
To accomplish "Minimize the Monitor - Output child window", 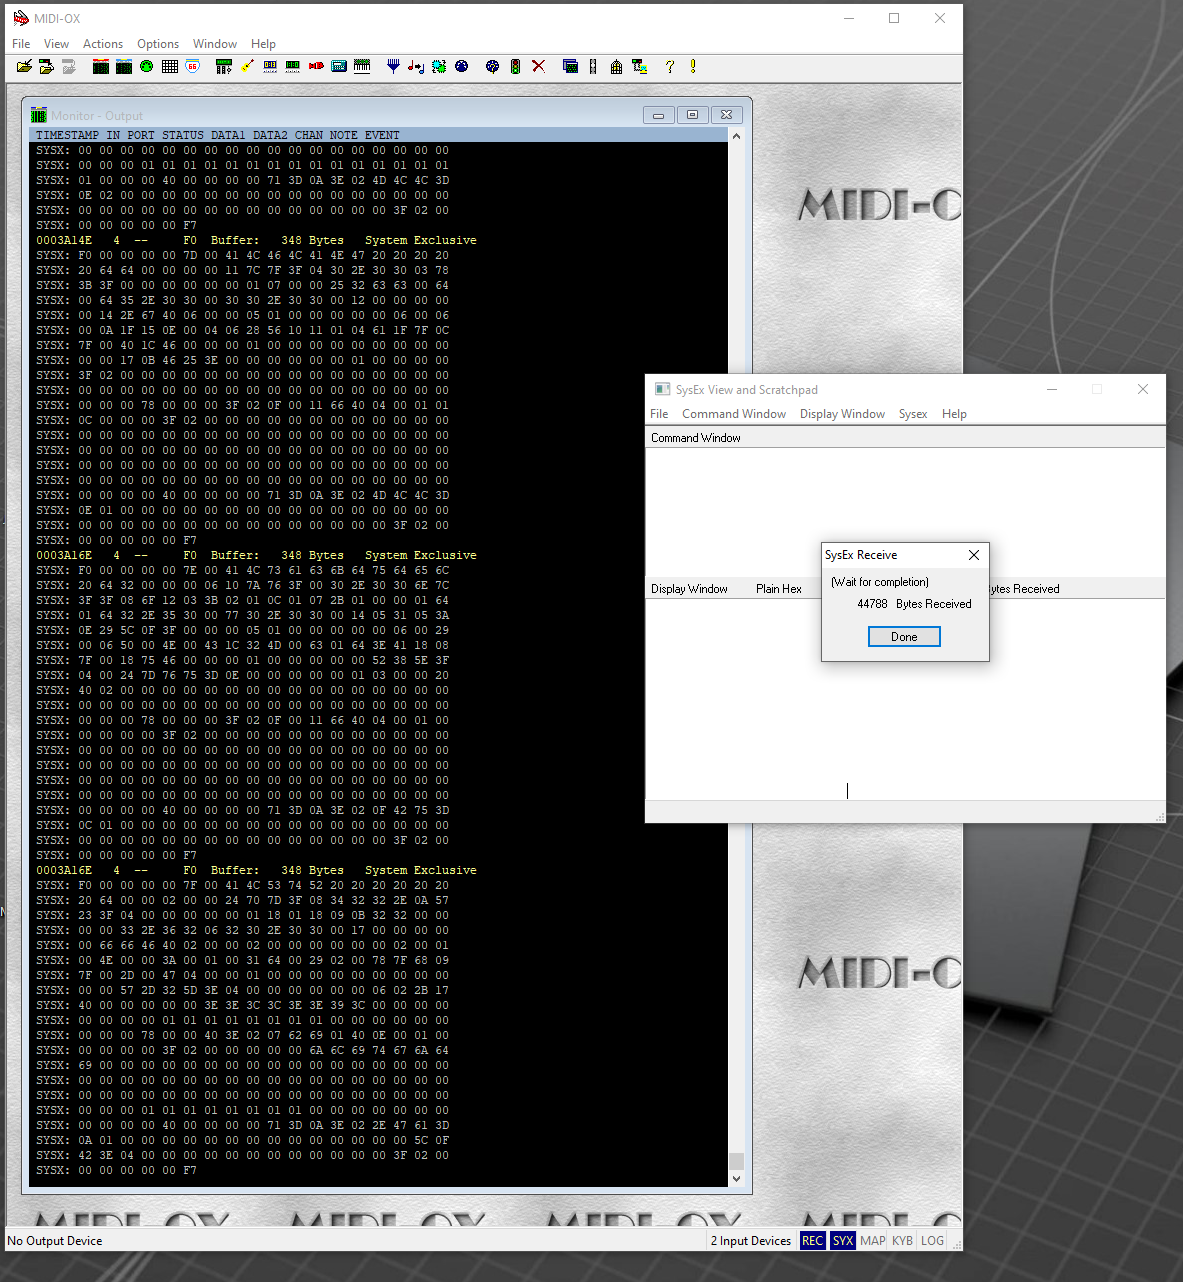I will 658,115.
